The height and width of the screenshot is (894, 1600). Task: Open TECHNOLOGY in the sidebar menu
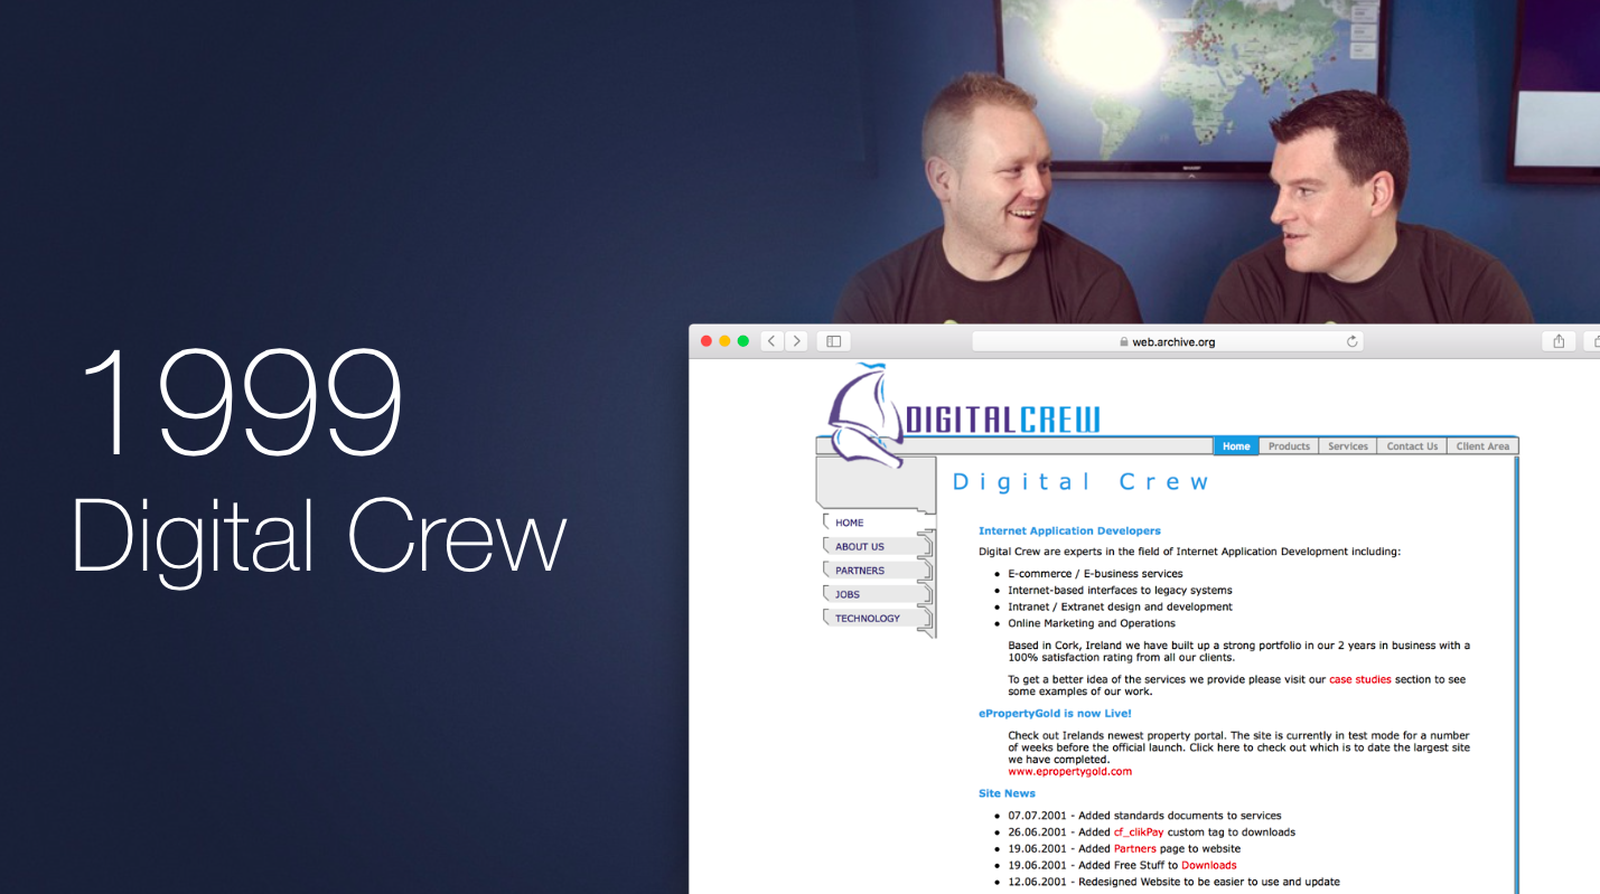(x=868, y=619)
